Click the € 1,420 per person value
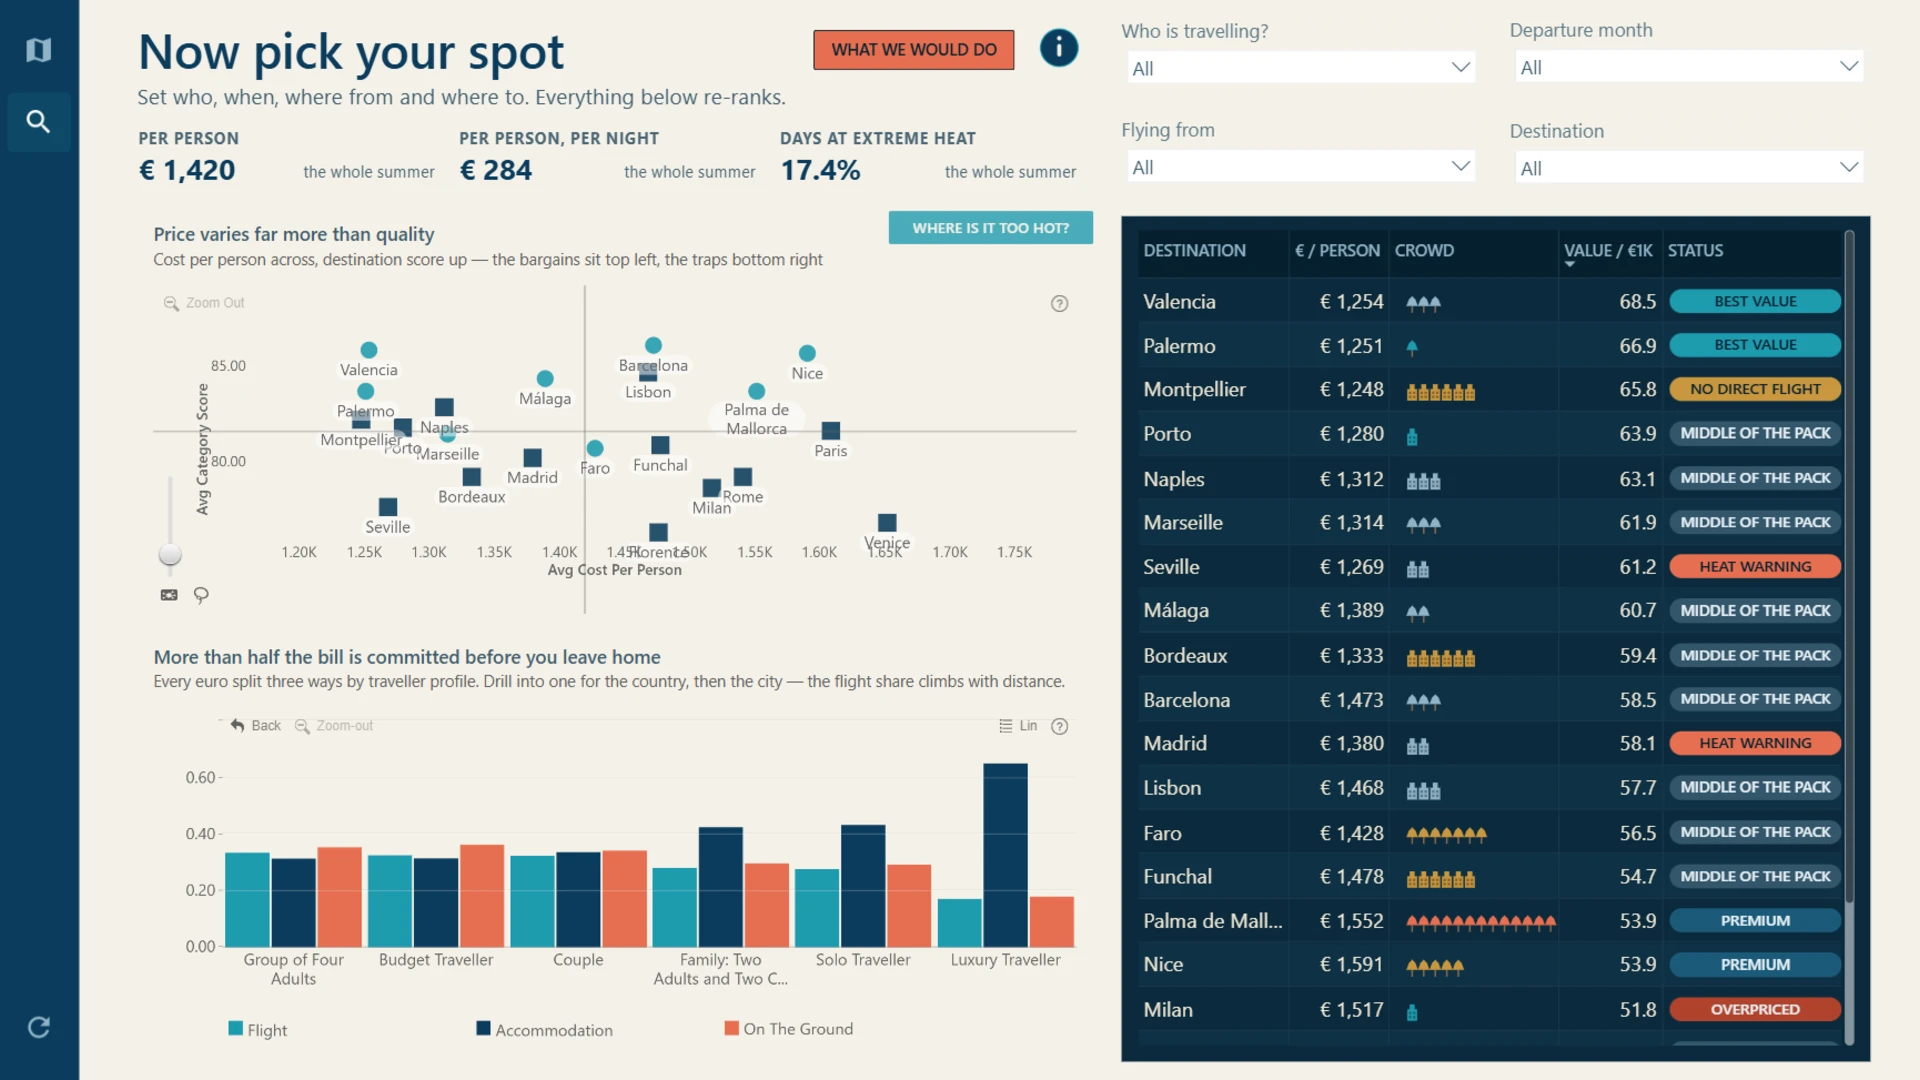This screenshot has height=1080, width=1920. 187,171
